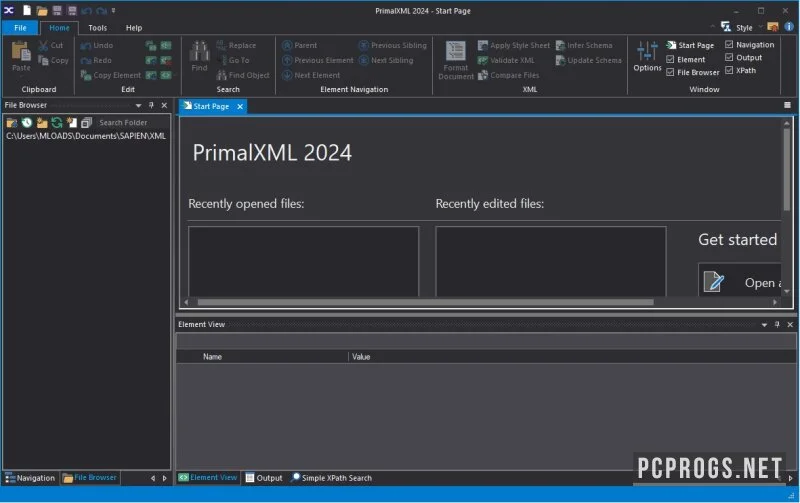Click the first folder icon in File Browser toolbar
The width and height of the screenshot is (800, 503).
click(x=12, y=122)
